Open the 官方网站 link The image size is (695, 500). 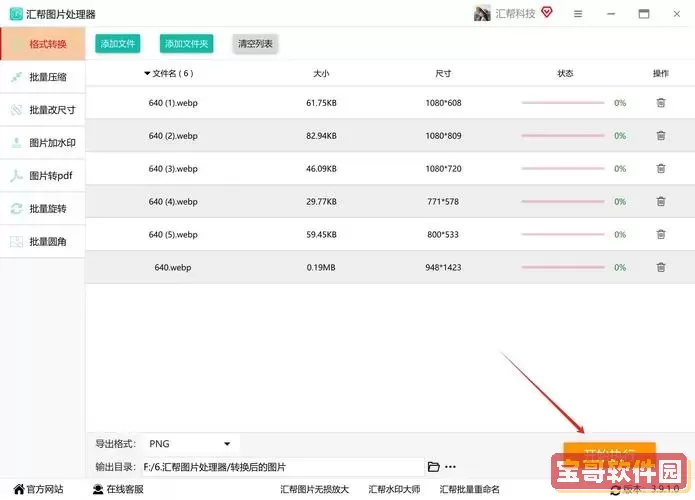(45, 489)
